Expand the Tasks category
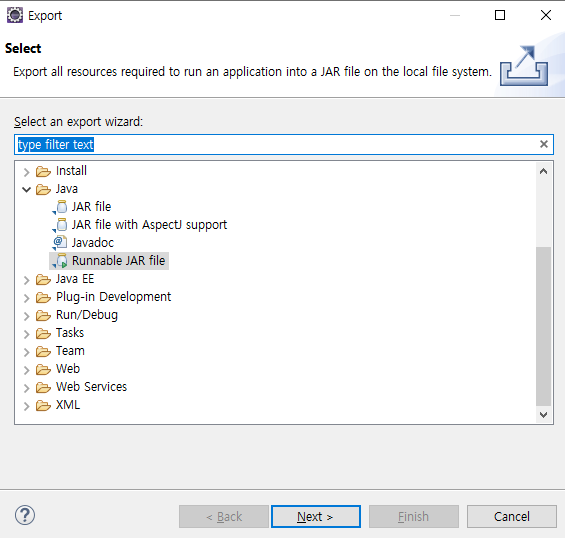 click(26, 334)
